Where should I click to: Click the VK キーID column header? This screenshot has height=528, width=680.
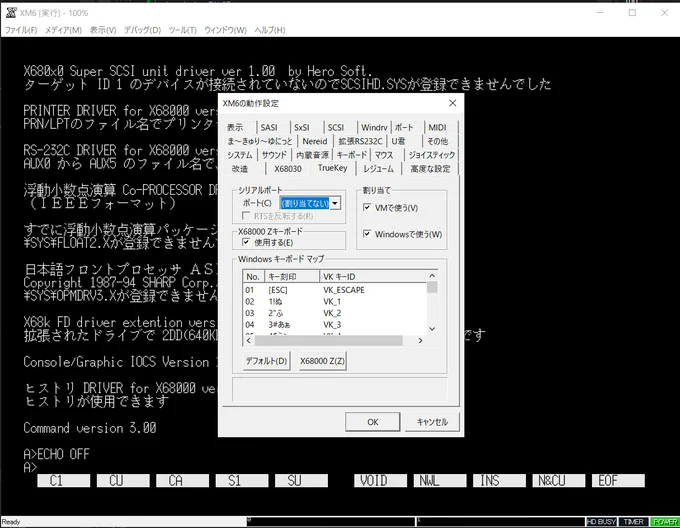coord(373,277)
